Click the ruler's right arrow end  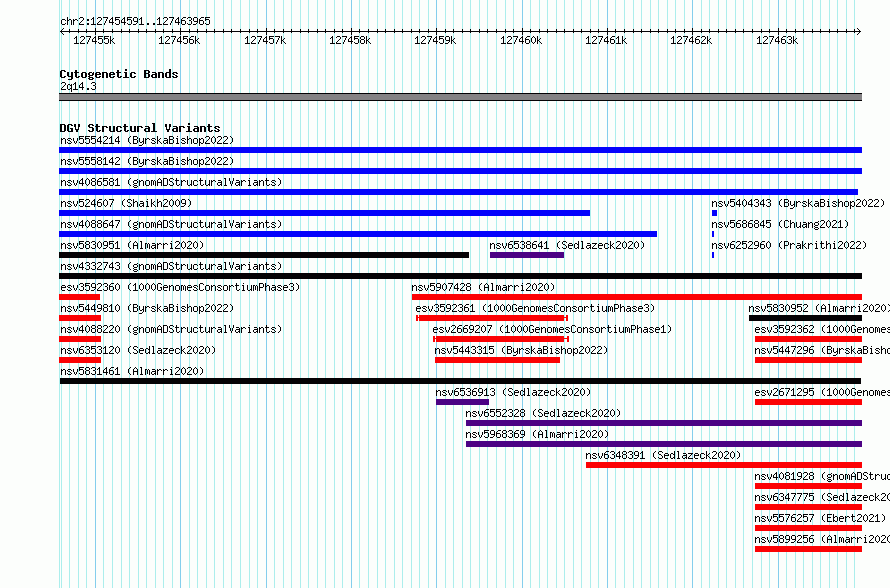coord(859,32)
